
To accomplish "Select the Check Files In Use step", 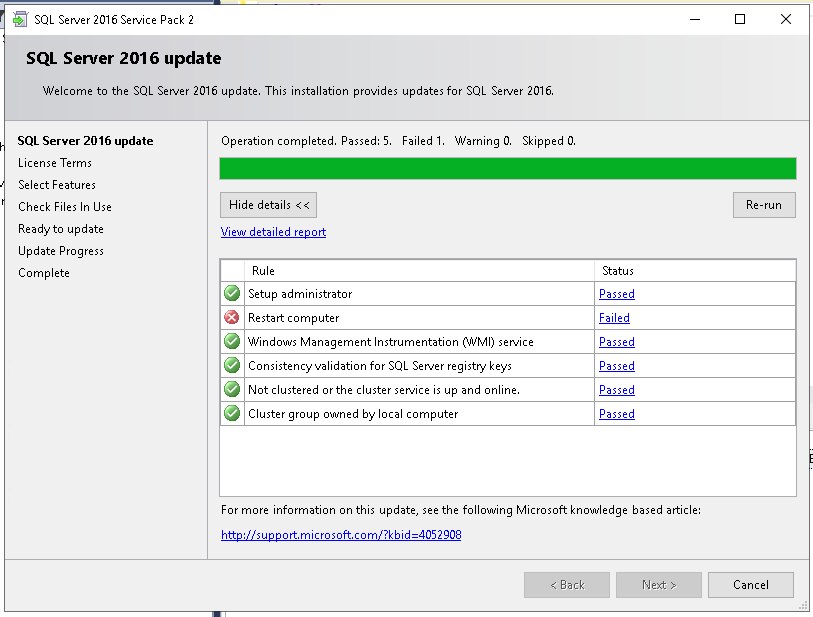I will 65,207.
